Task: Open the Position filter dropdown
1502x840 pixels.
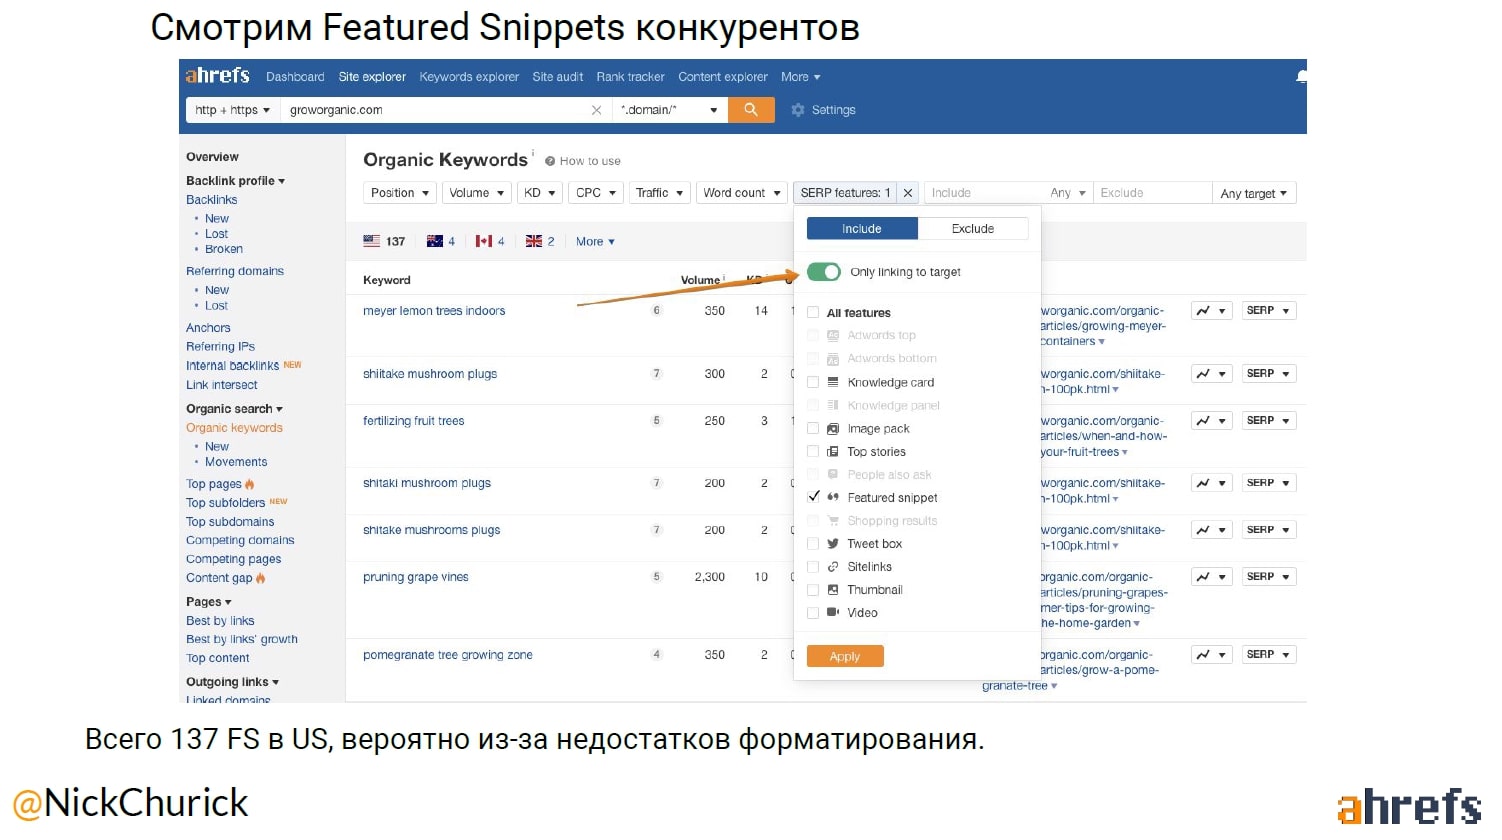Action: pos(400,193)
